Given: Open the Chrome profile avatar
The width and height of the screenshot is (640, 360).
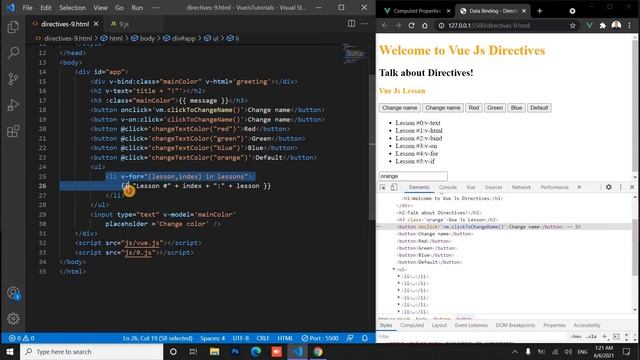Looking at the screenshot, I should [616, 25].
